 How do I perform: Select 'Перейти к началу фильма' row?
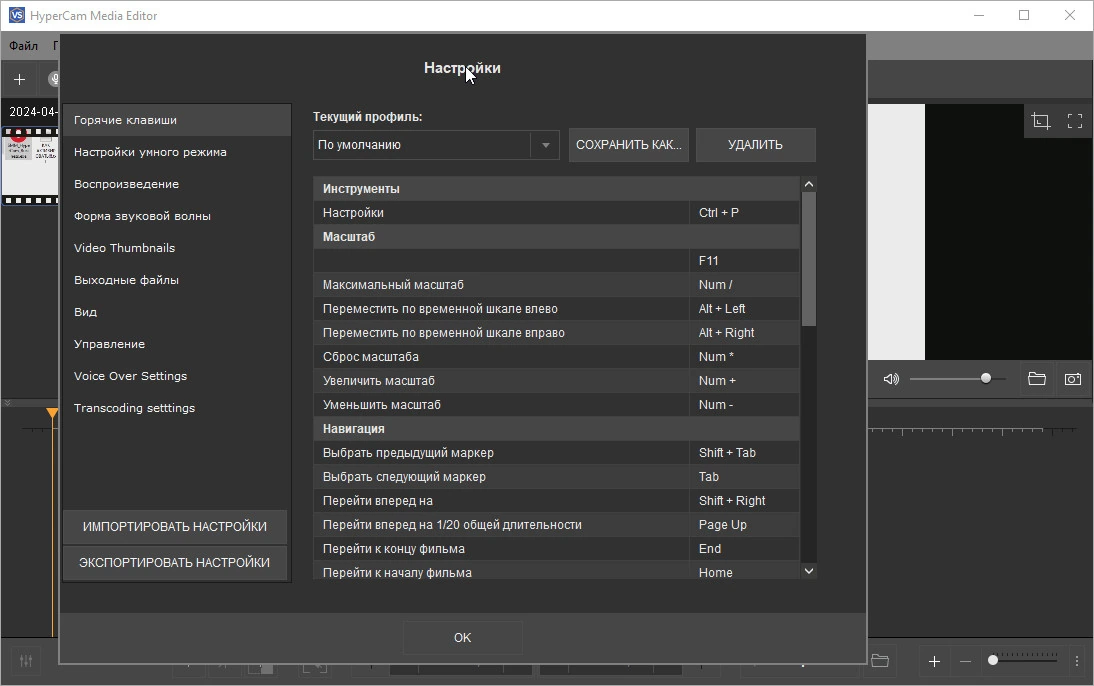coord(557,571)
